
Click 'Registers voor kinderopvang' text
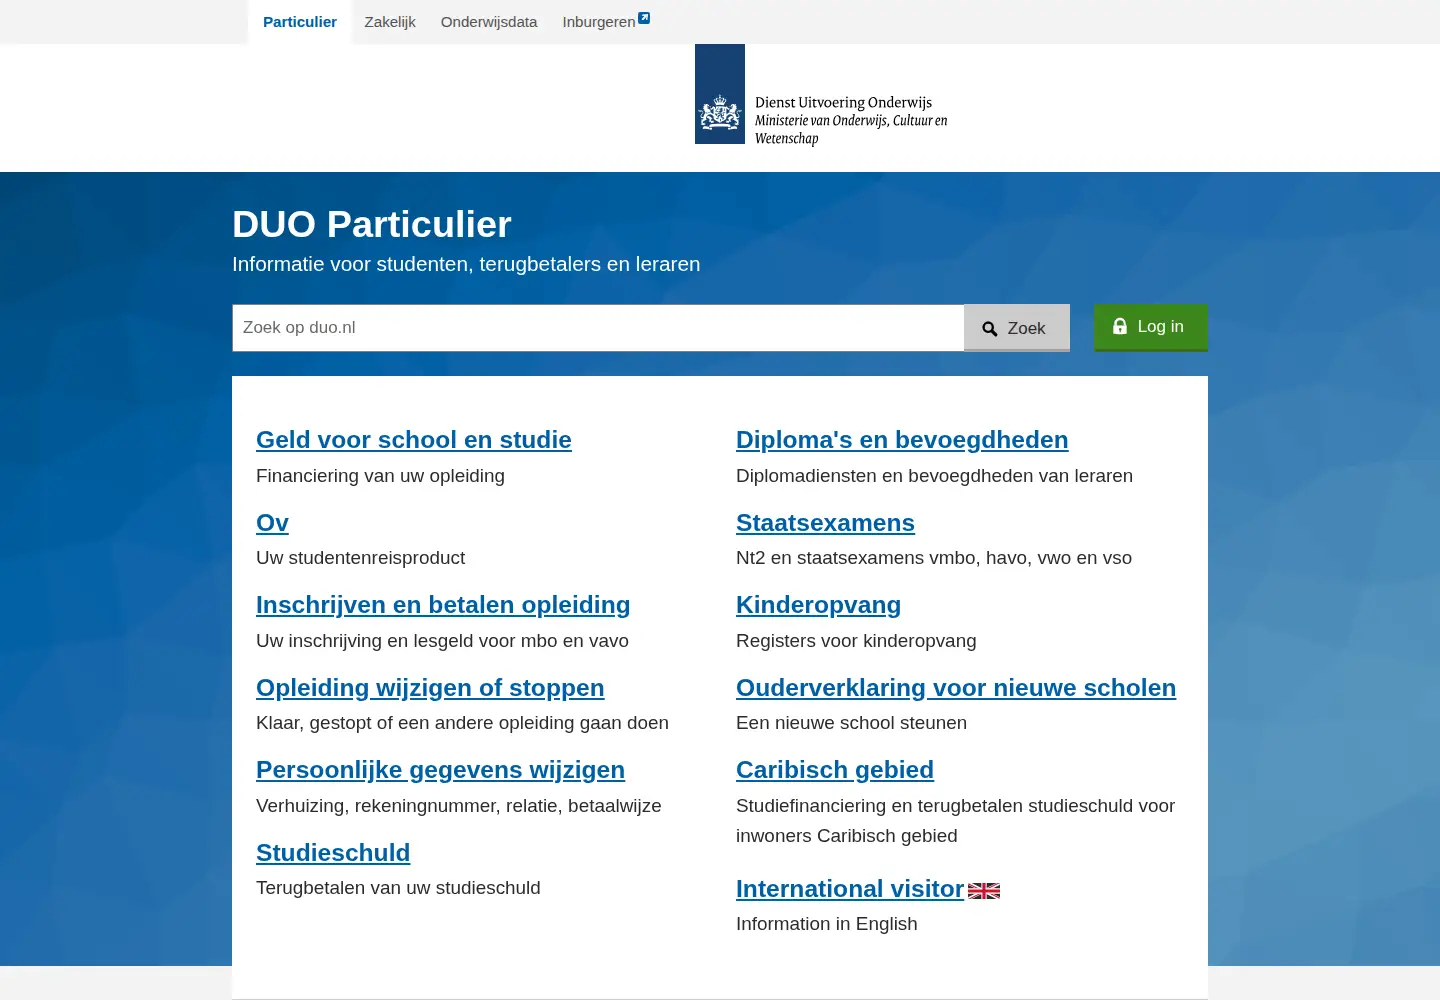(x=856, y=641)
